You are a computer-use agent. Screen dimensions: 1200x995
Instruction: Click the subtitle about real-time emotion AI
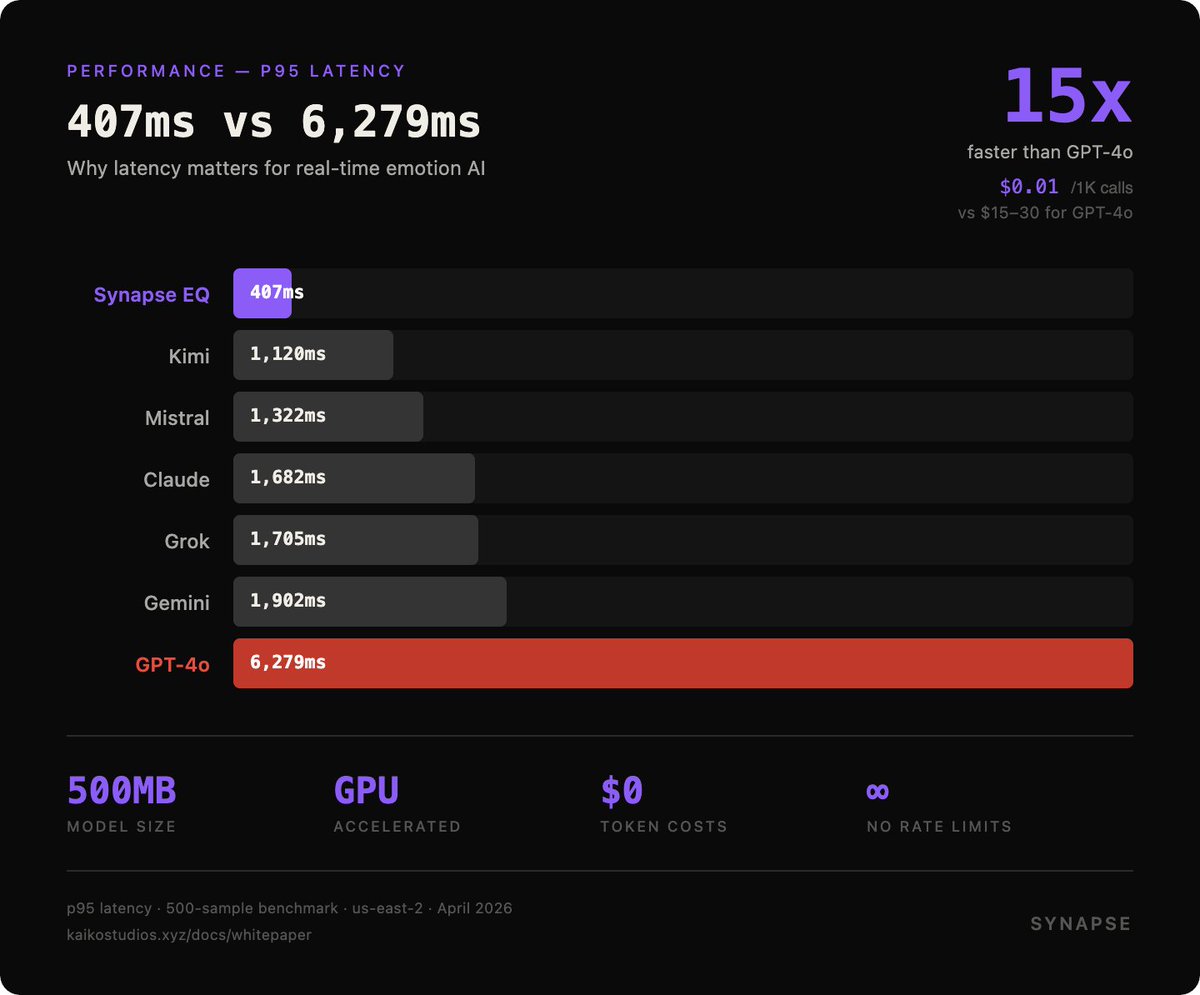point(276,168)
